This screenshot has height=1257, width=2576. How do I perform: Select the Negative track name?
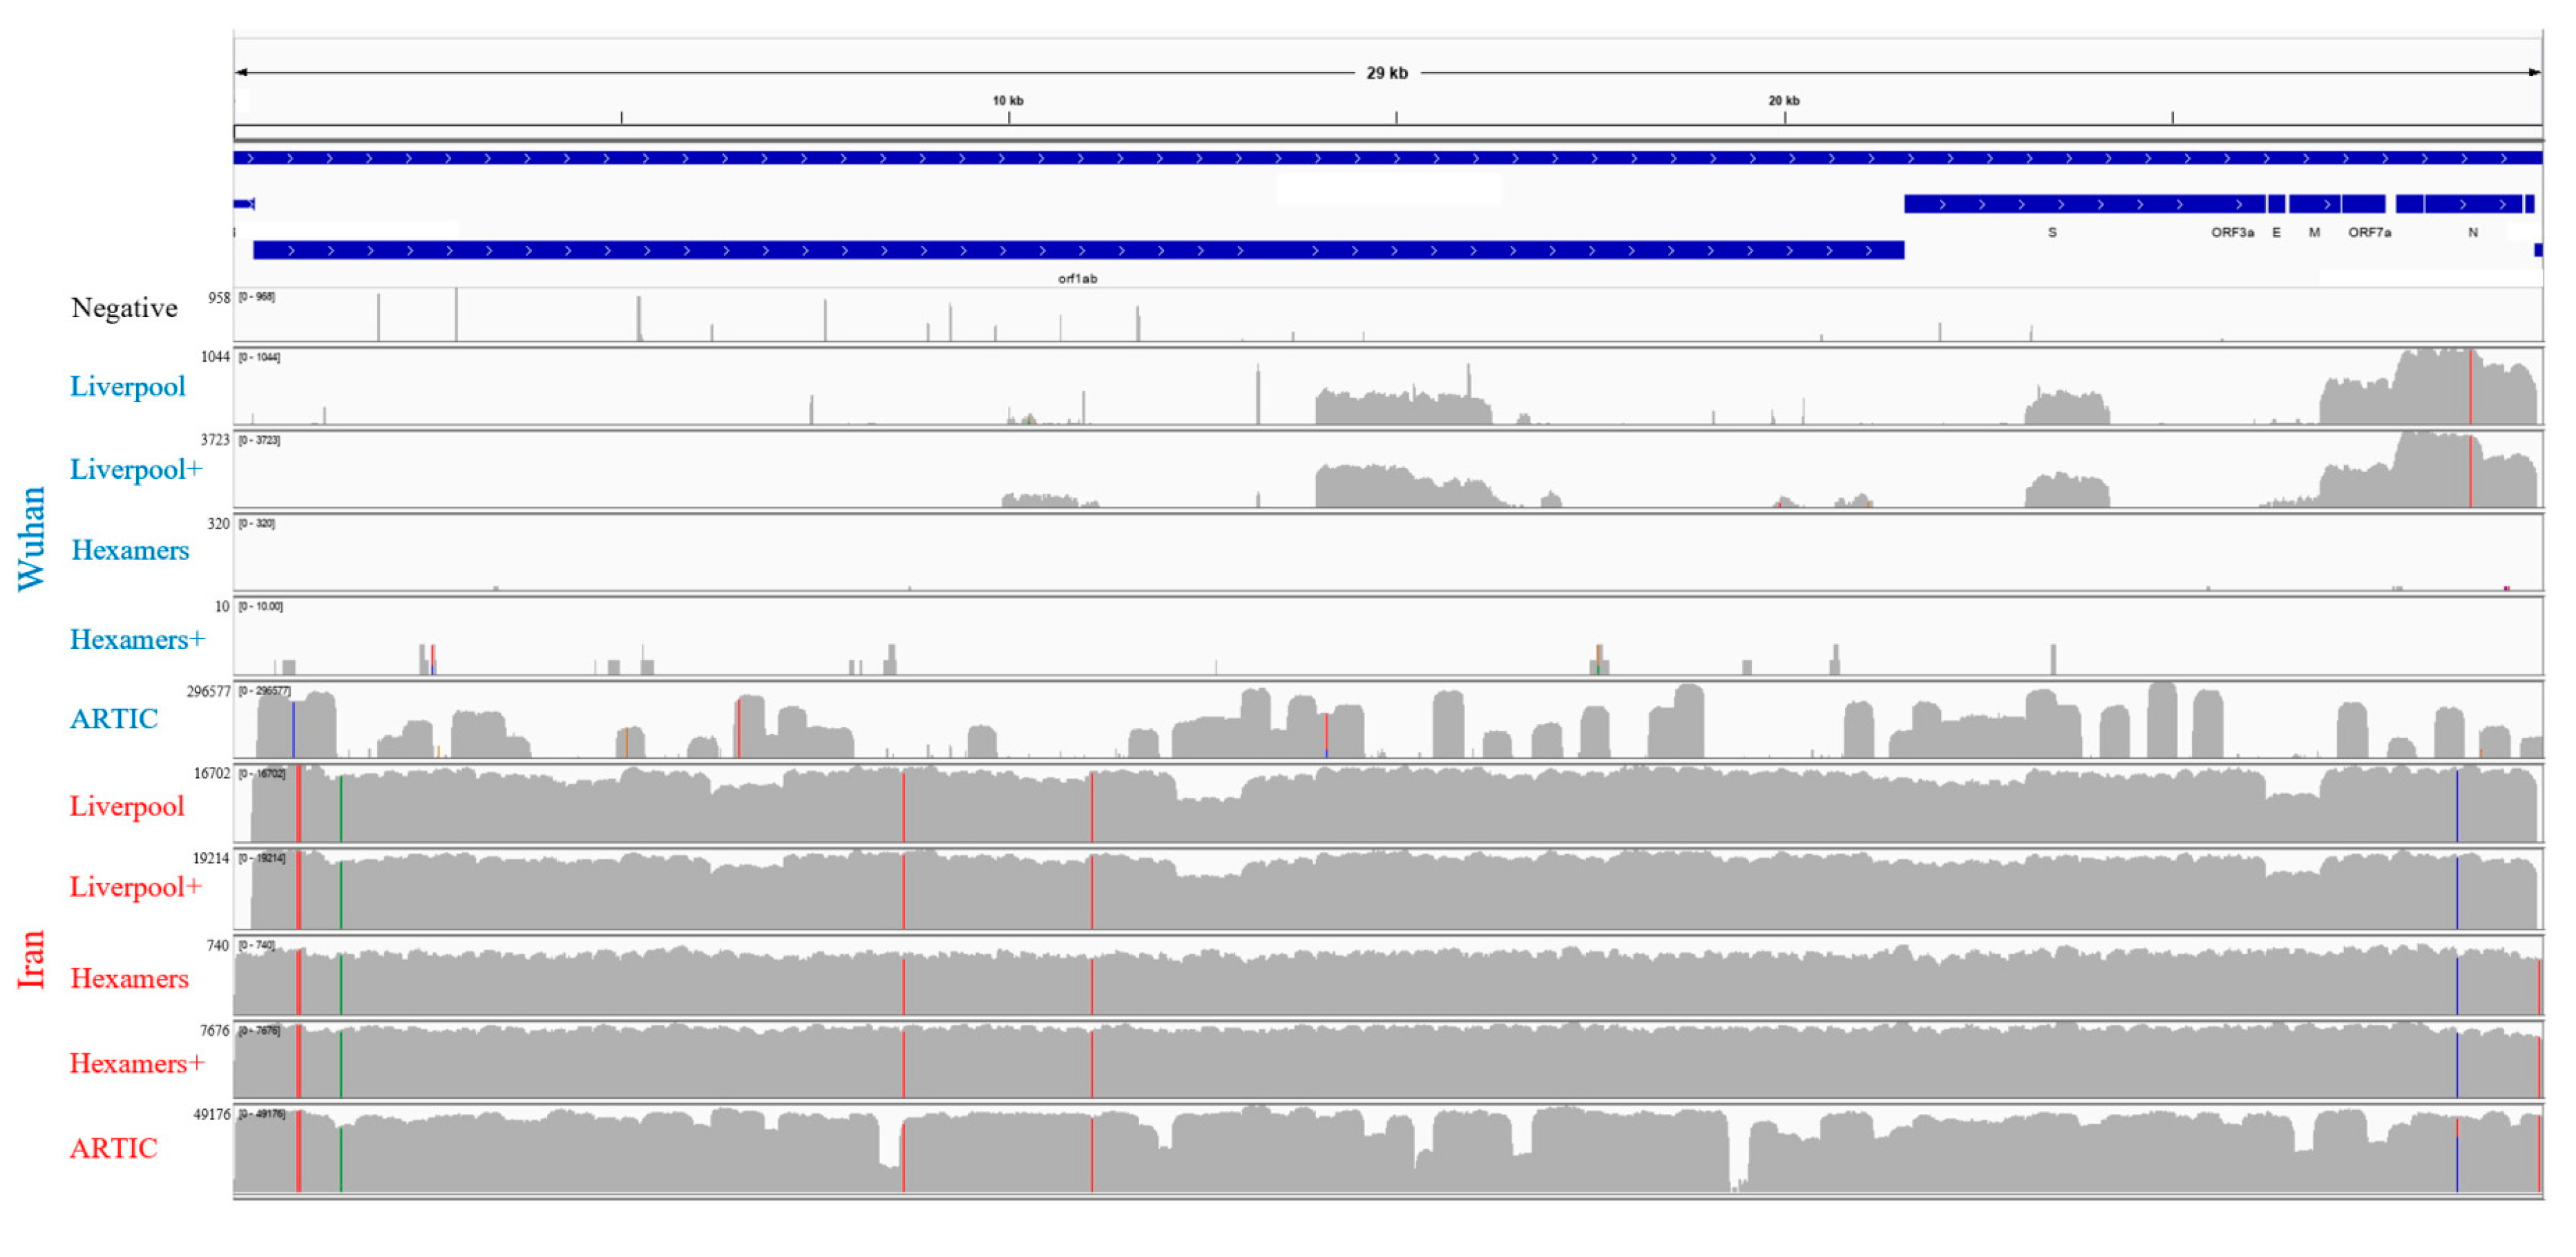pos(124,308)
